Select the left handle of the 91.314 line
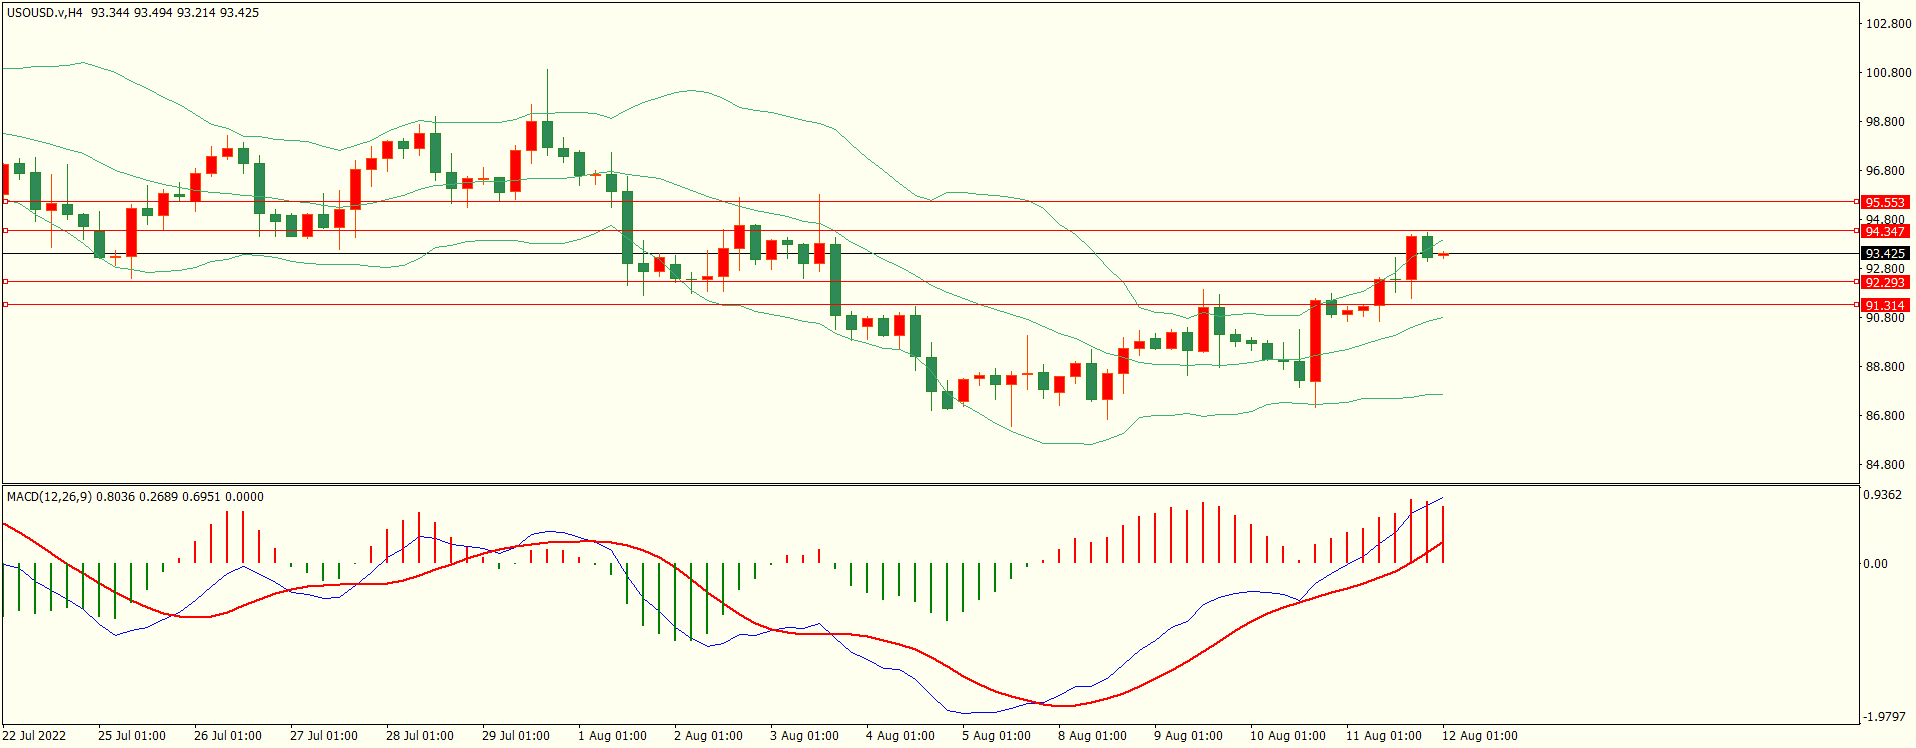 (6, 305)
